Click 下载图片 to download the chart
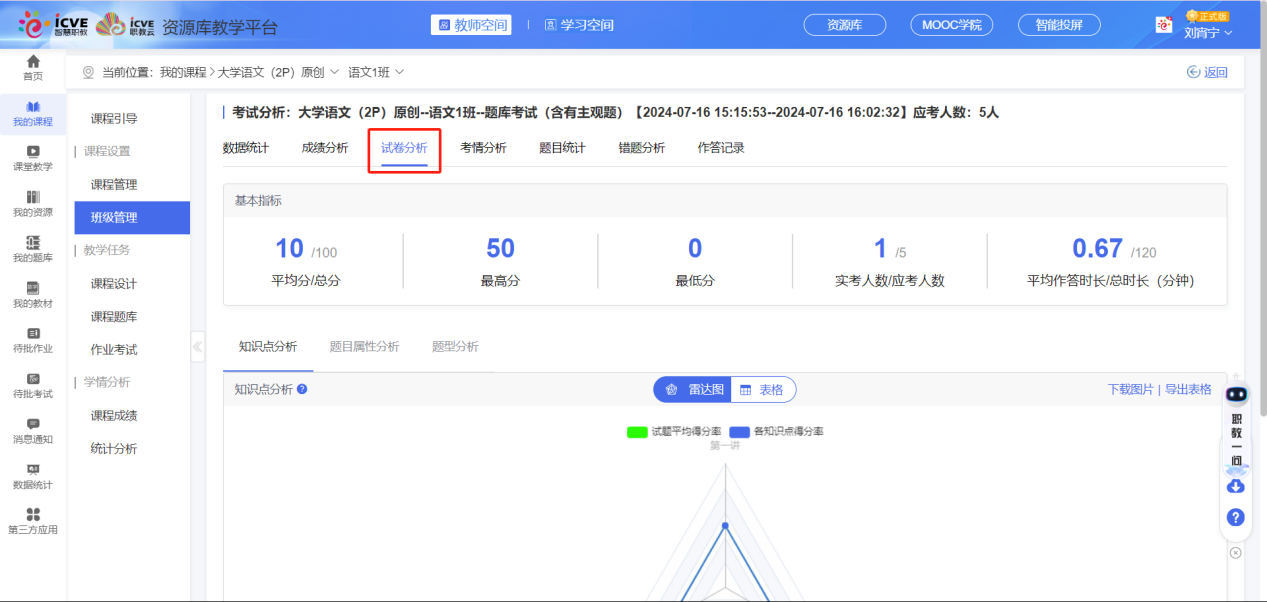This screenshot has width=1267, height=602. (x=1130, y=389)
